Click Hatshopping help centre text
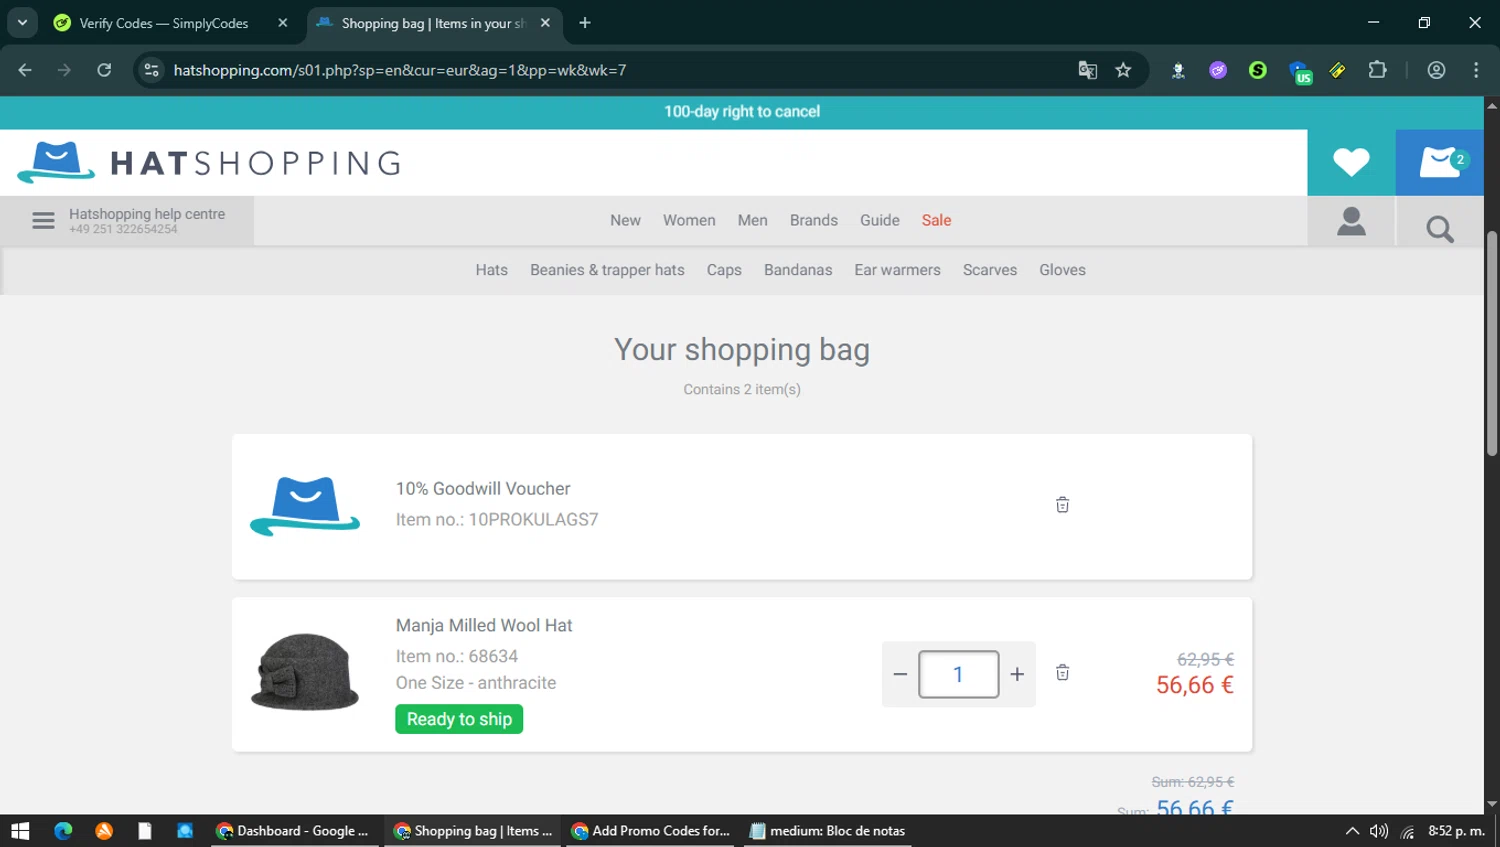This screenshot has height=847, width=1500. (x=147, y=214)
